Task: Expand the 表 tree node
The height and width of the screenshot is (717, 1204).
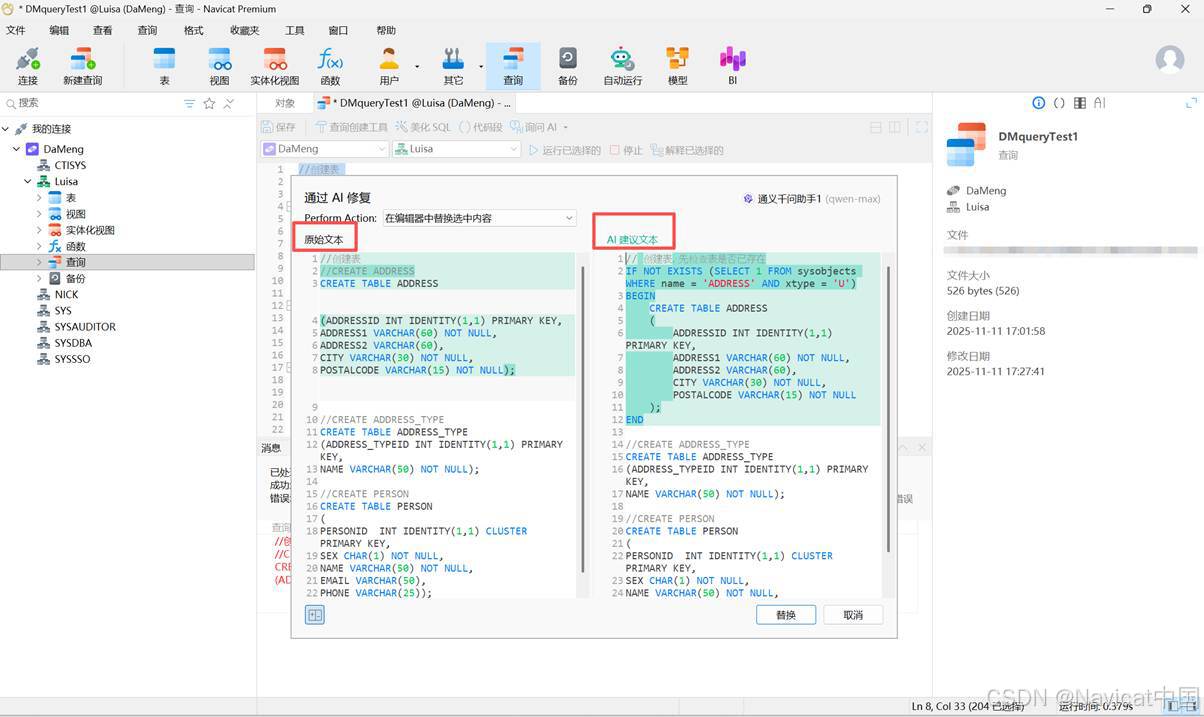Action: click(39, 198)
